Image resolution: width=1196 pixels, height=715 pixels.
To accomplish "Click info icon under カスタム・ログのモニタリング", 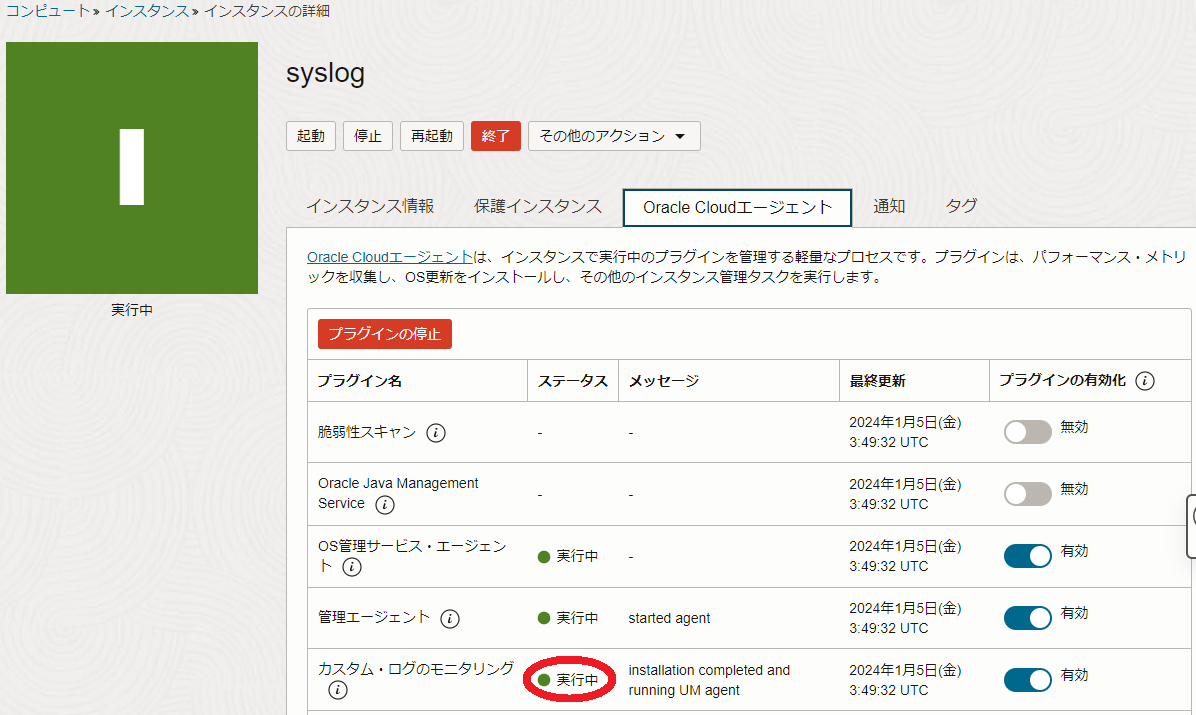I will tap(338, 690).
